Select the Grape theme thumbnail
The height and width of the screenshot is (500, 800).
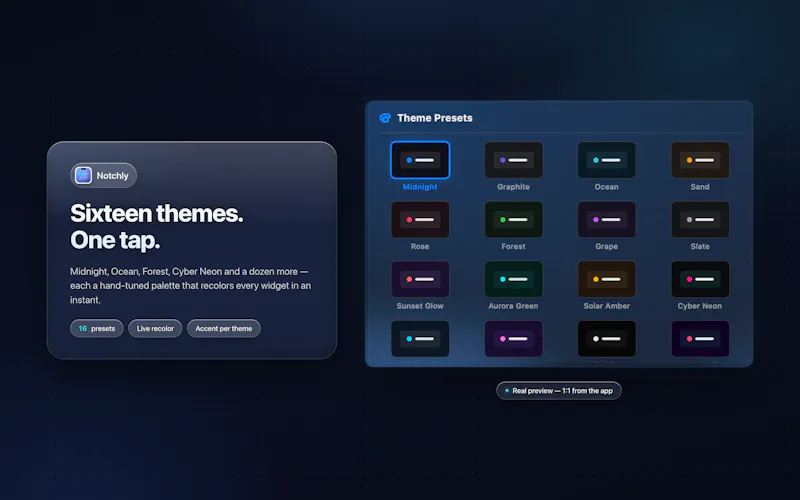tap(607, 219)
